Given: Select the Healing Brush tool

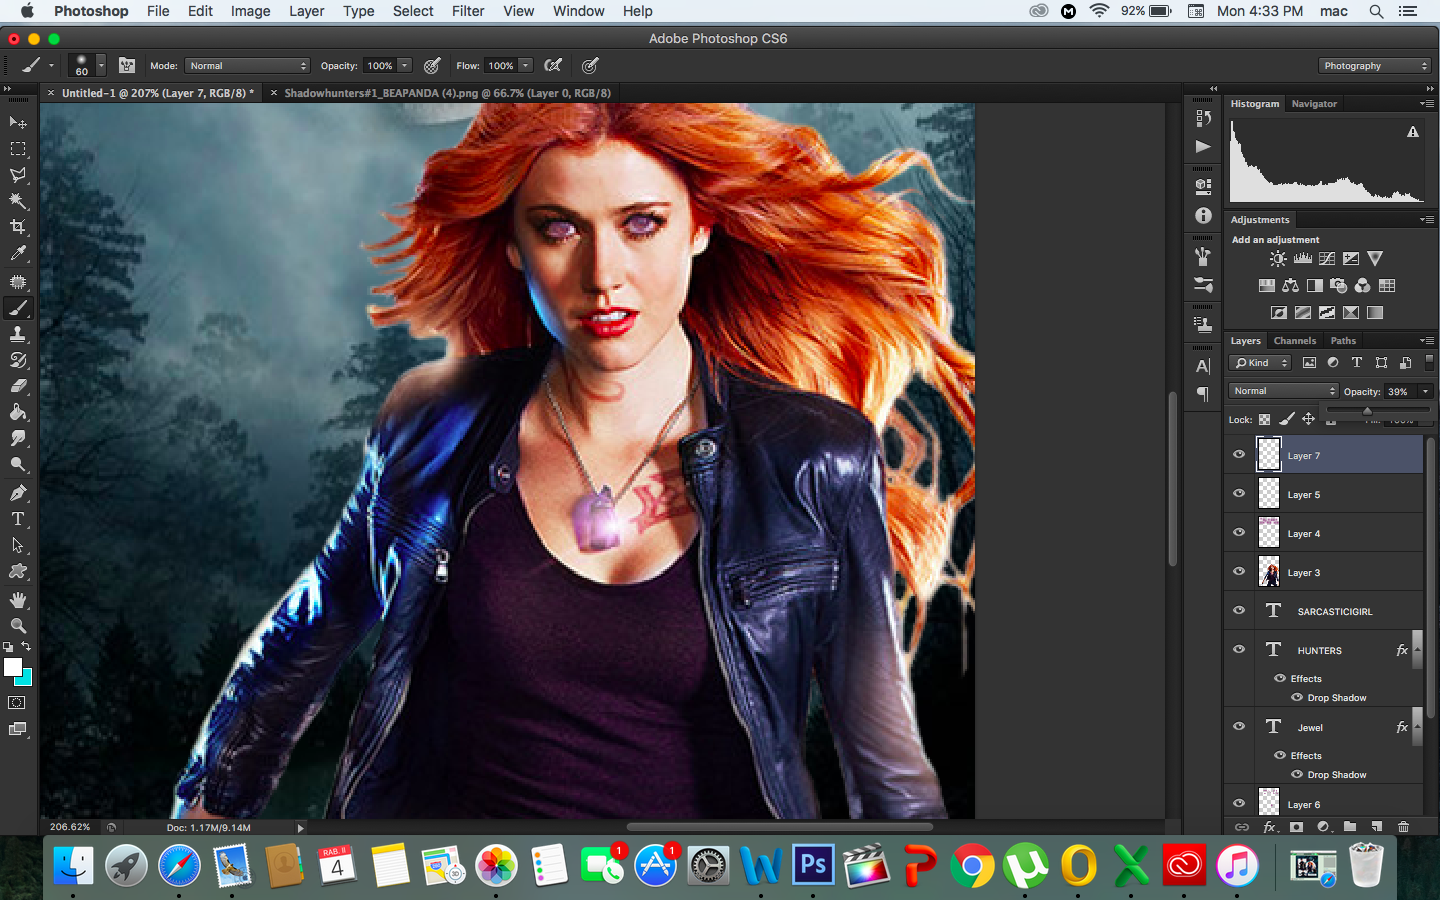Looking at the screenshot, I should 18,282.
